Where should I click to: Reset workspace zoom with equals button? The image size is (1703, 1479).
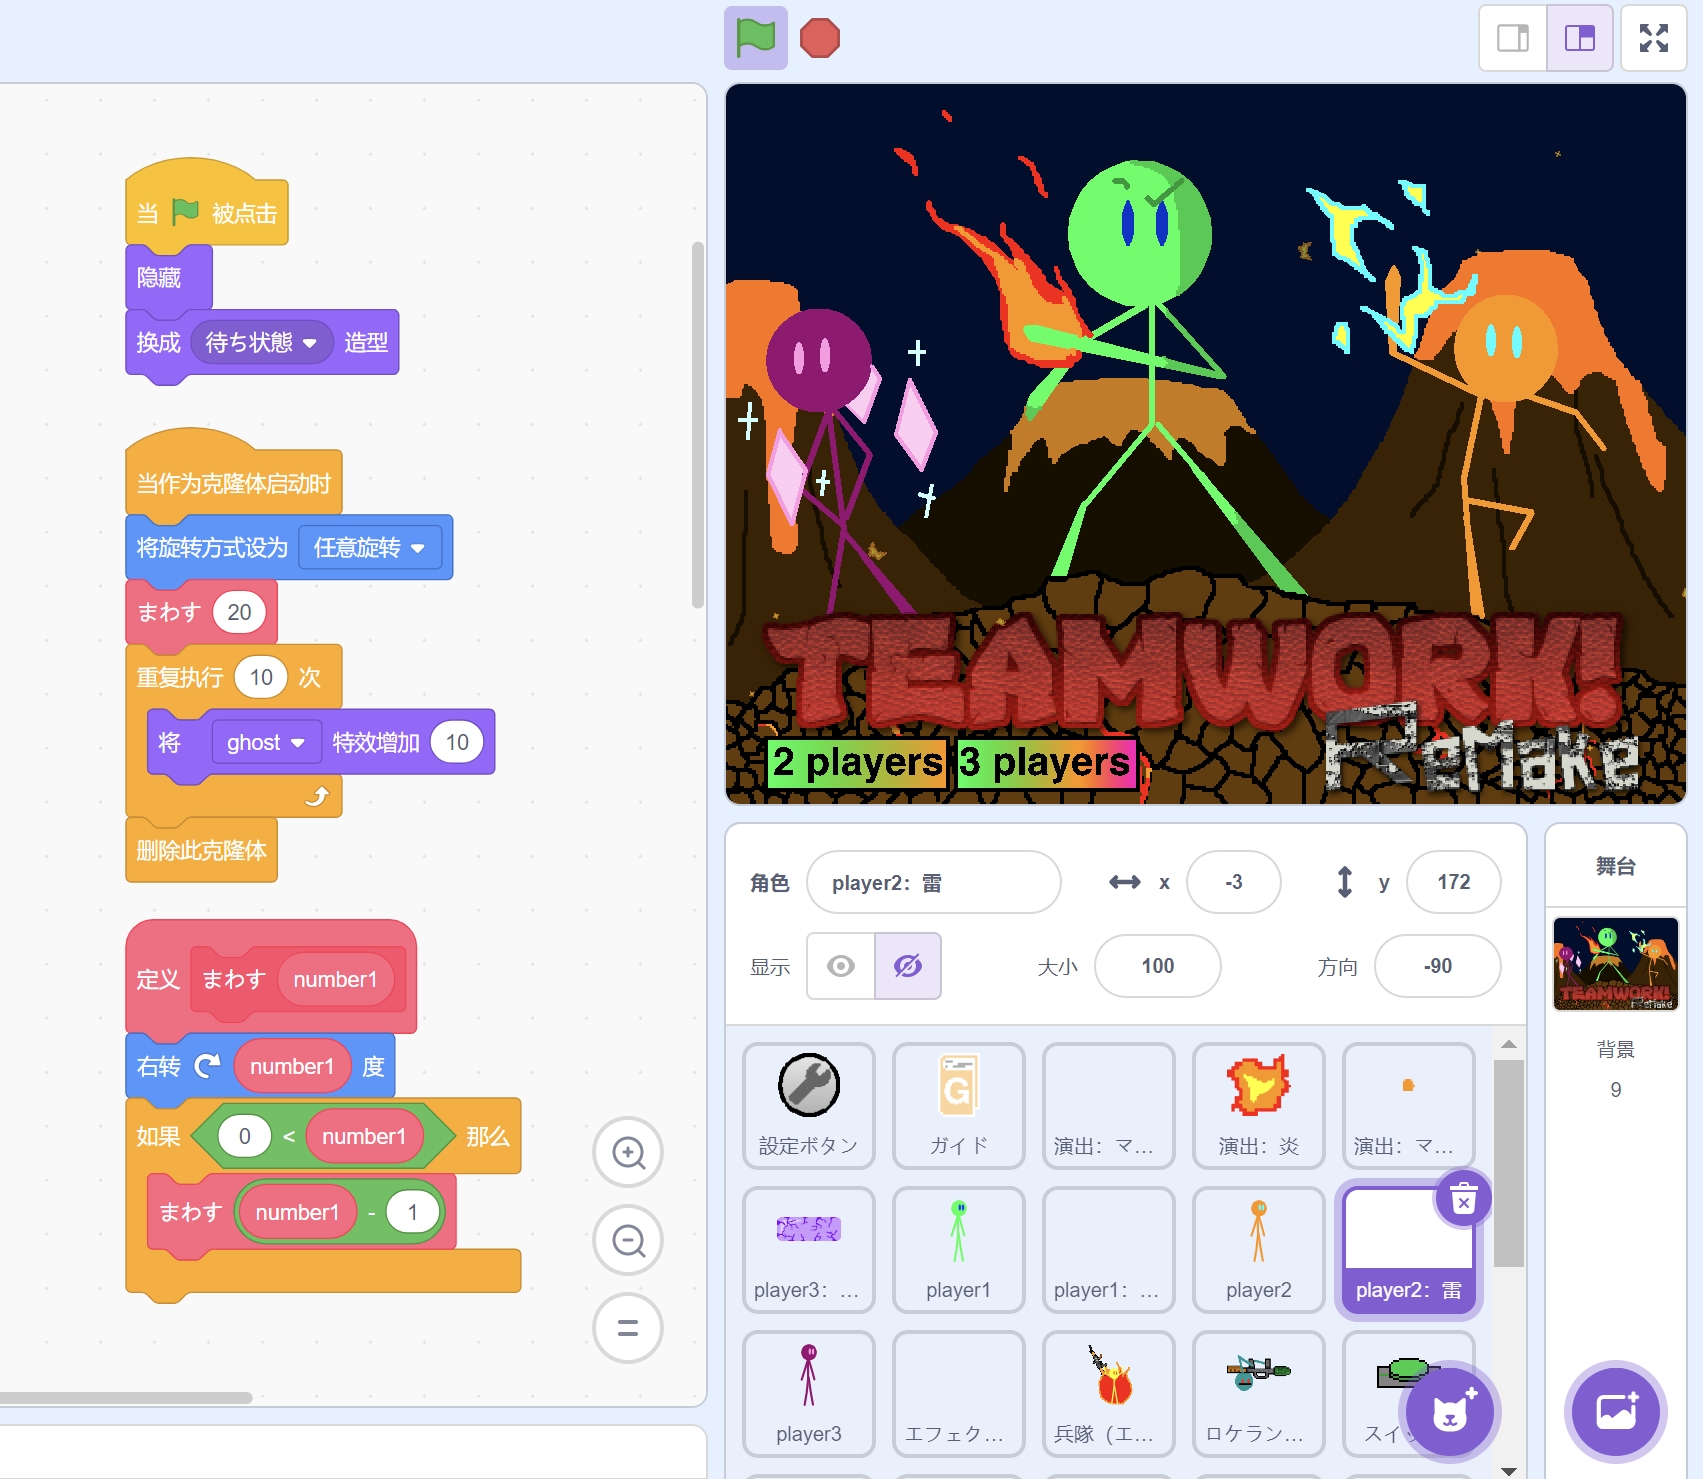click(628, 1328)
